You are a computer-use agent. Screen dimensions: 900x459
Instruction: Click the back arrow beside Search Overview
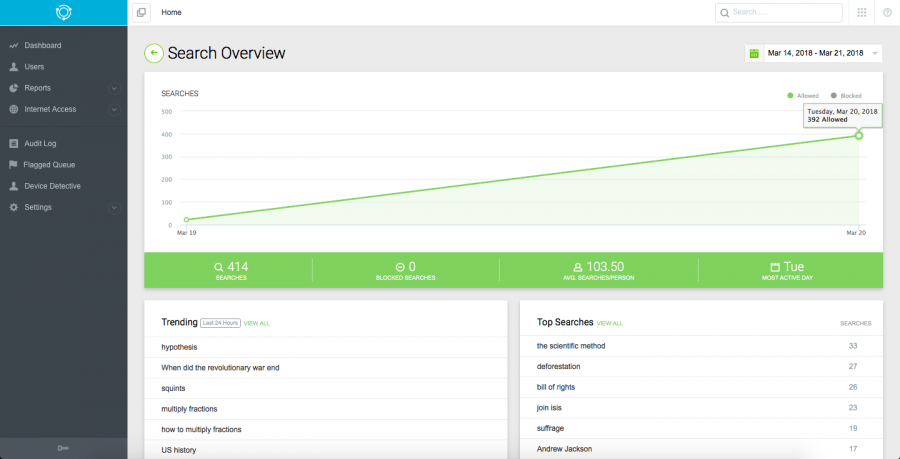point(153,53)
